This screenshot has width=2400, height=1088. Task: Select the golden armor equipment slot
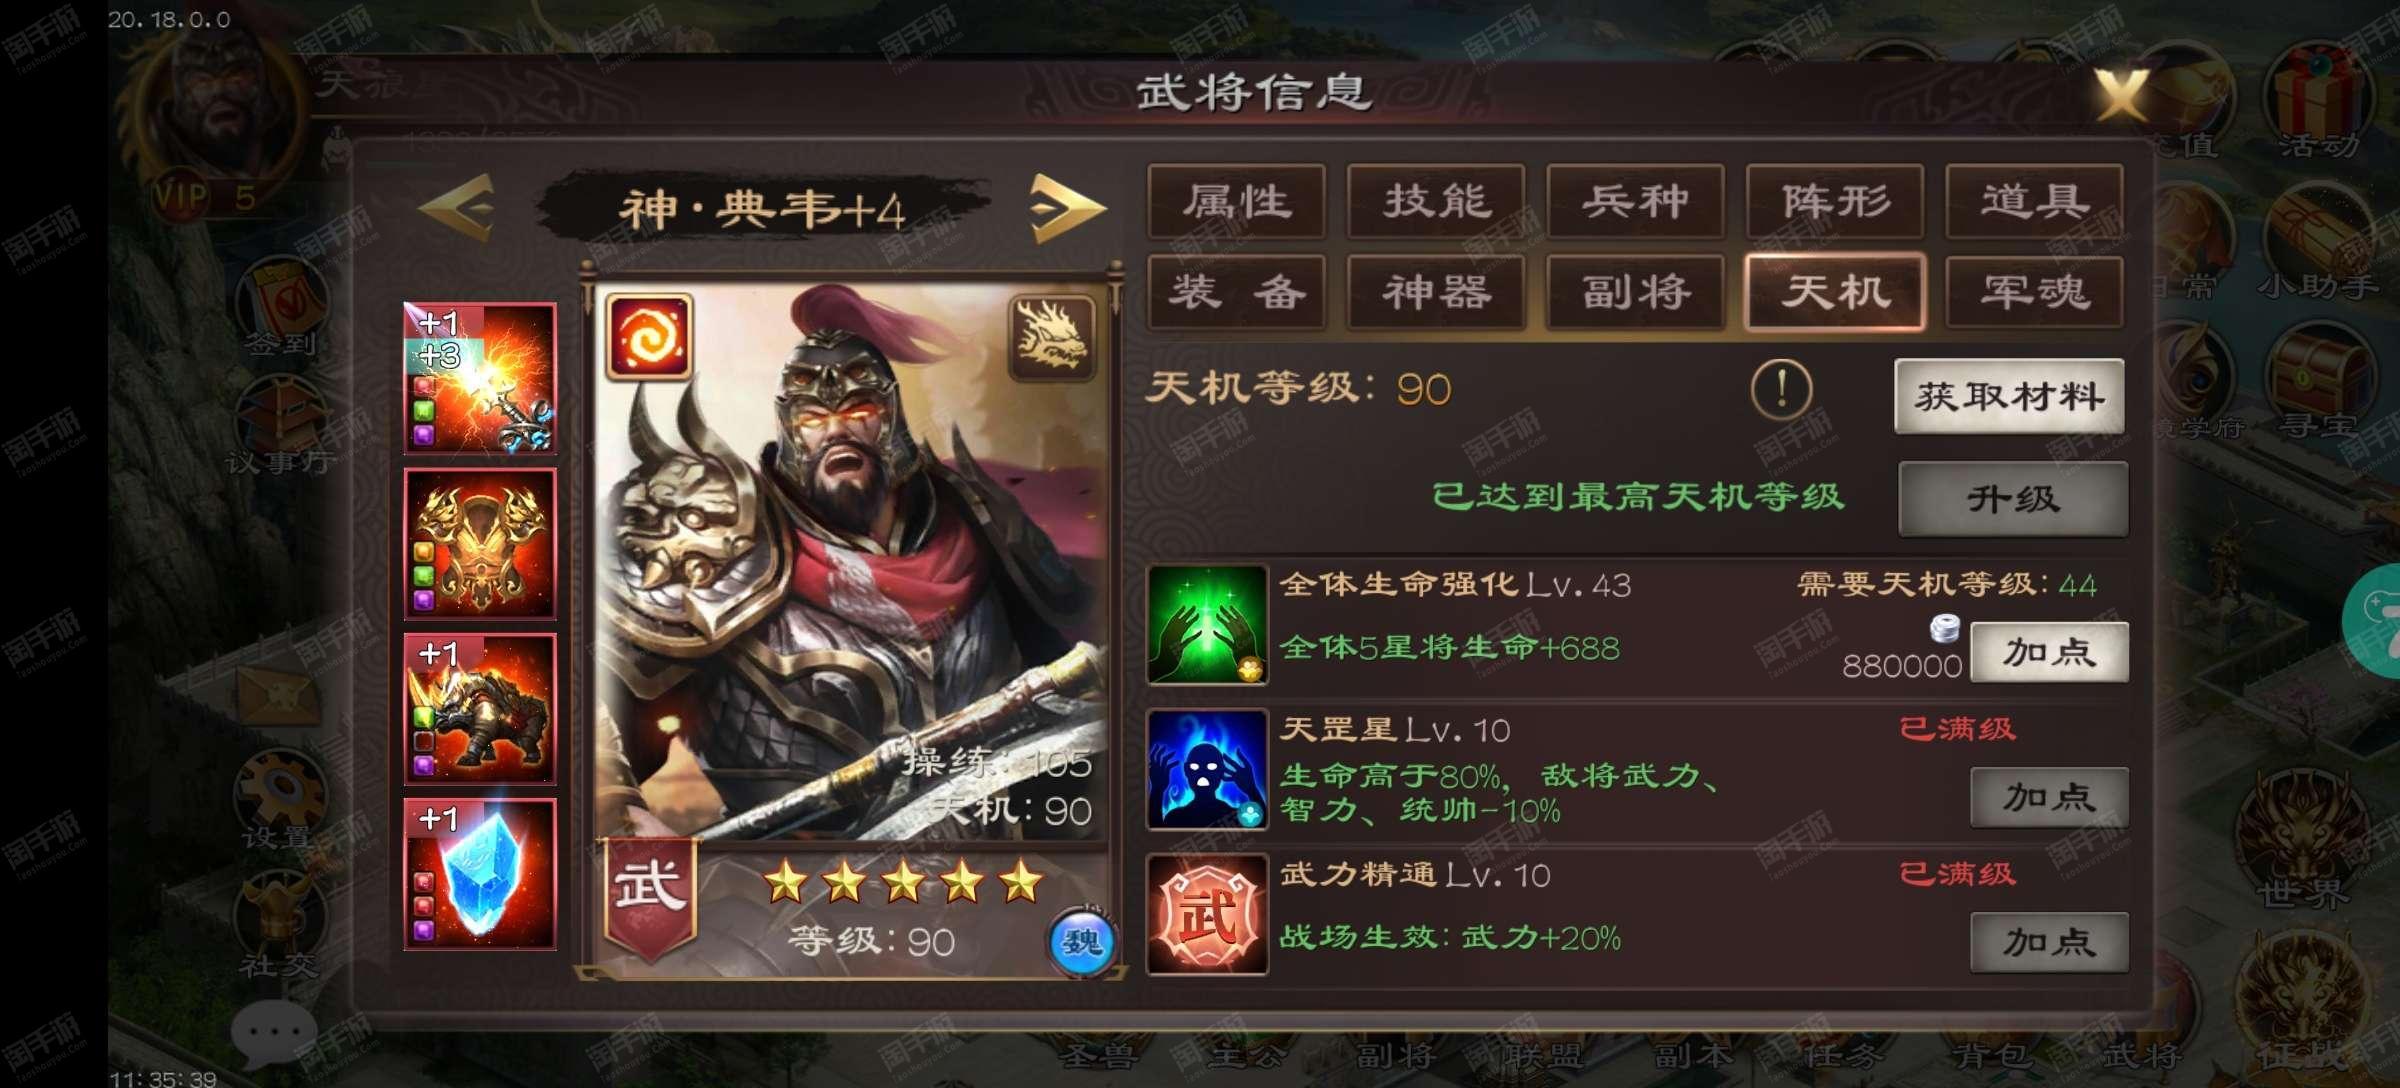point(480,544)
